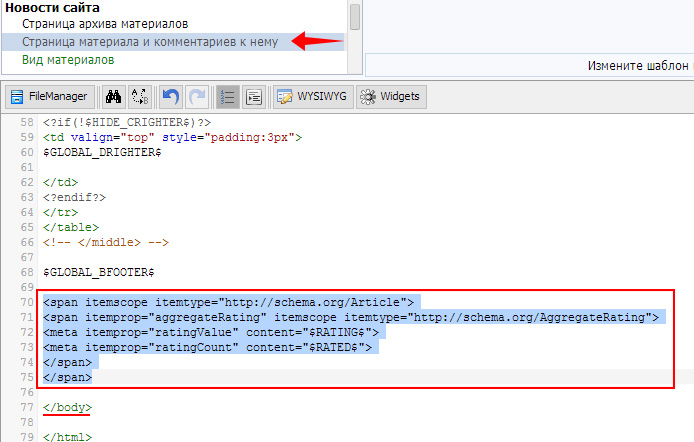Screen dimensions: 694x442
Task: Click the $GLOBAL_DRIGHTER$ code line
Action: 102,152
